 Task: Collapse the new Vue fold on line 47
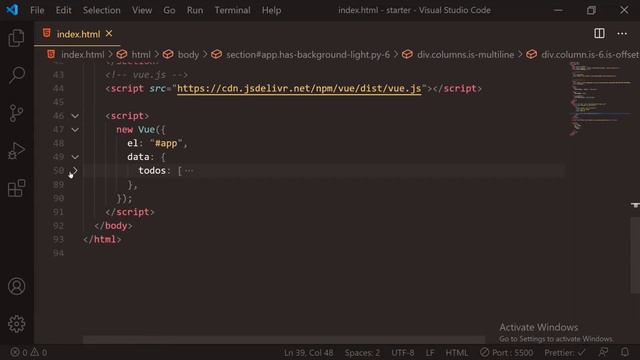(x=75, y=130)
